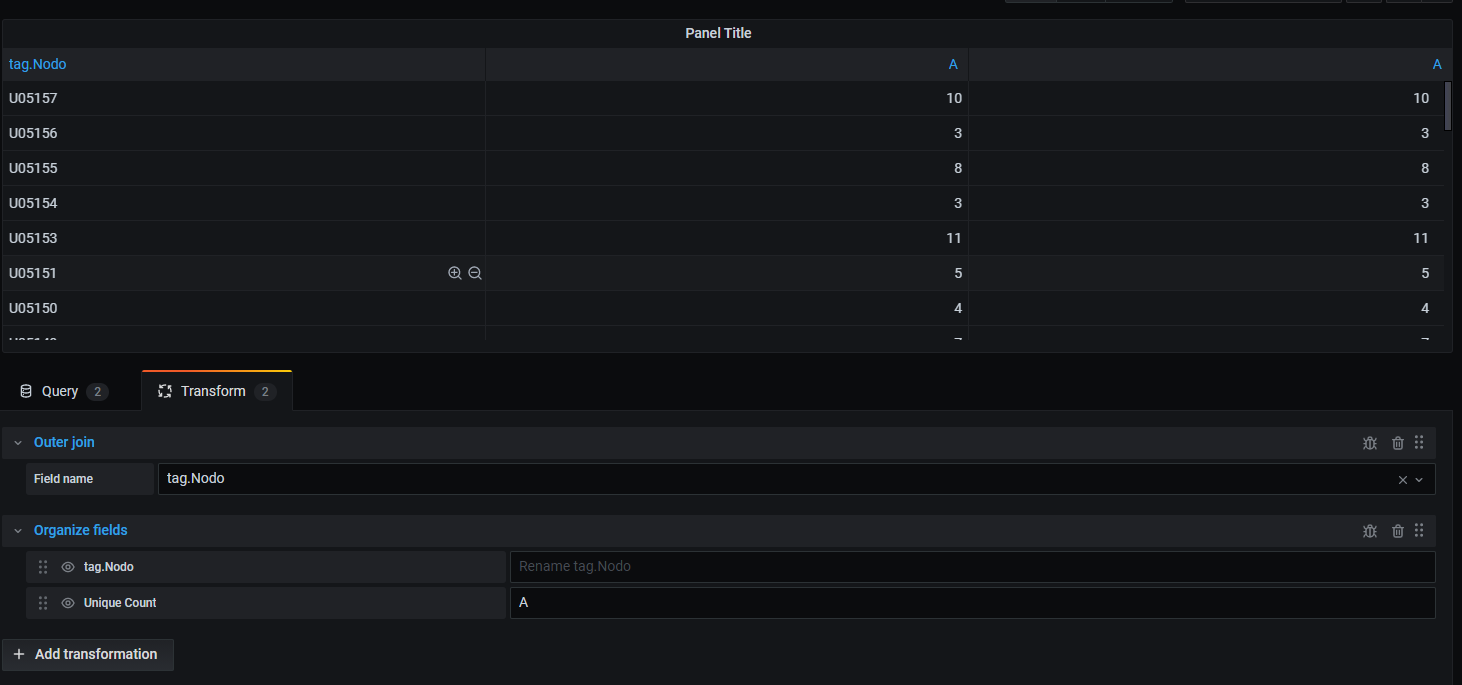The height and width of the screenshot is (685, 1462).
Task: Click the zoom-out filter icon on U05151
Action: point(475,273)
